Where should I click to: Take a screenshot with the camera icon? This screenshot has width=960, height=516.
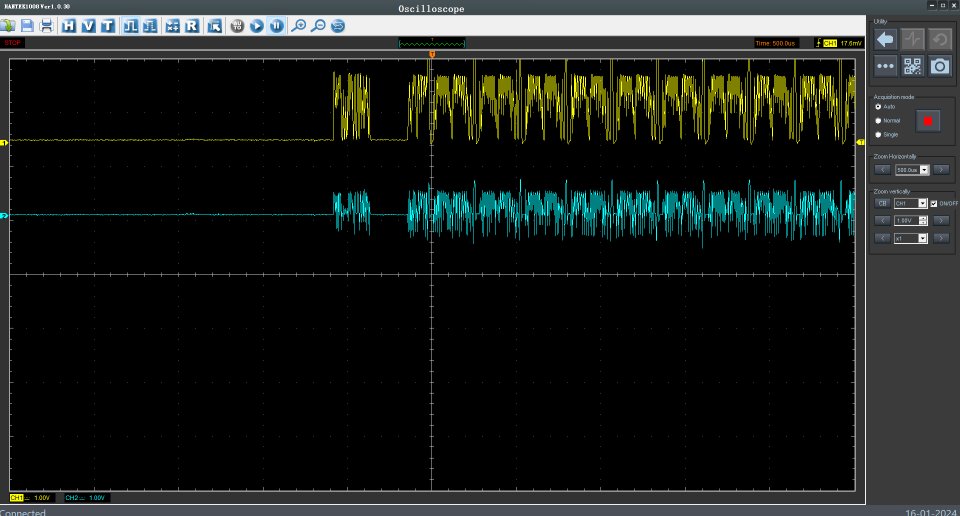click(940, 66)
